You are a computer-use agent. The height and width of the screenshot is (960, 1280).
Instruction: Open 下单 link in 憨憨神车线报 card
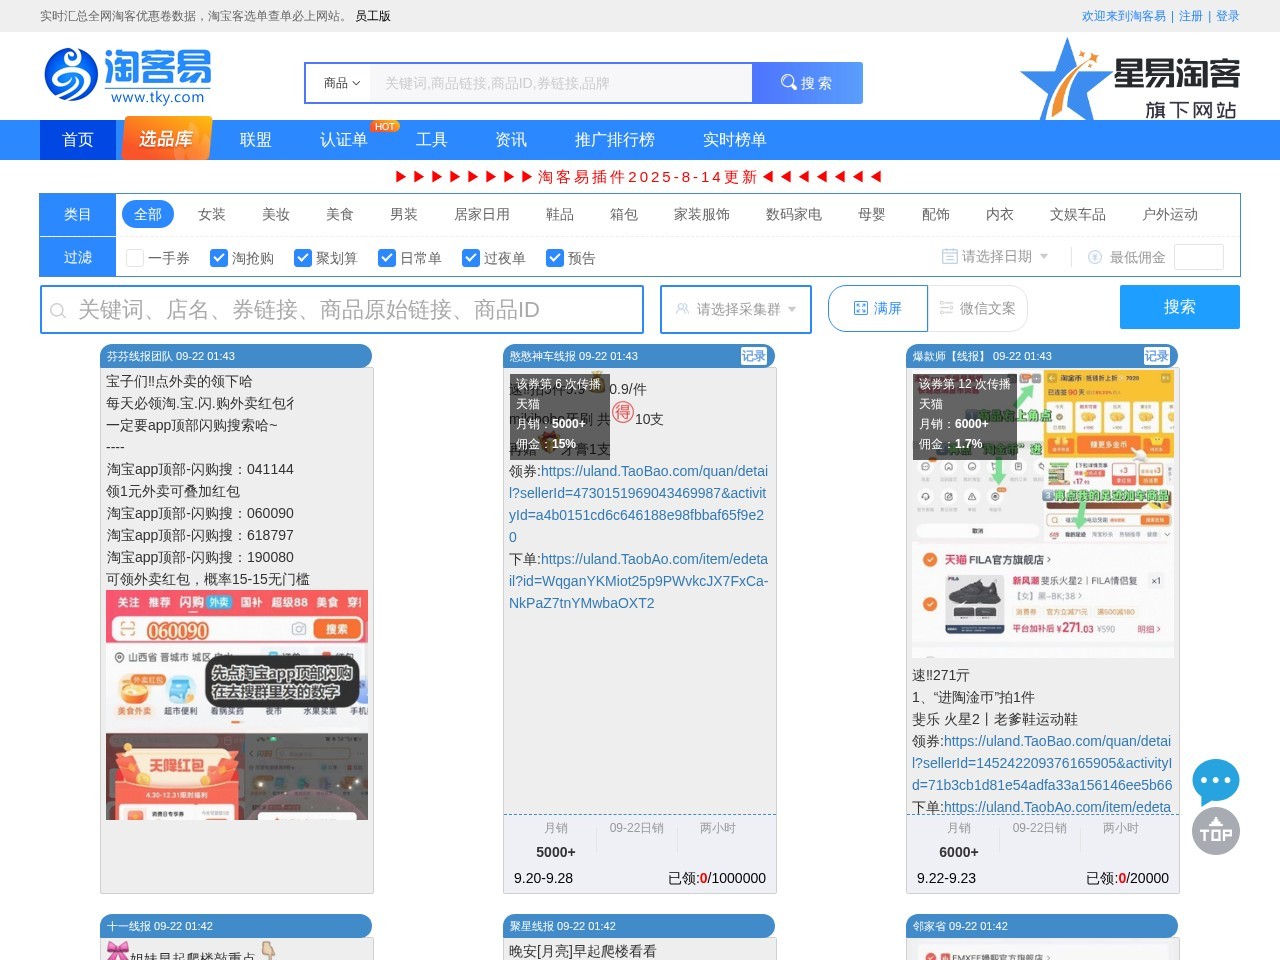640,581
